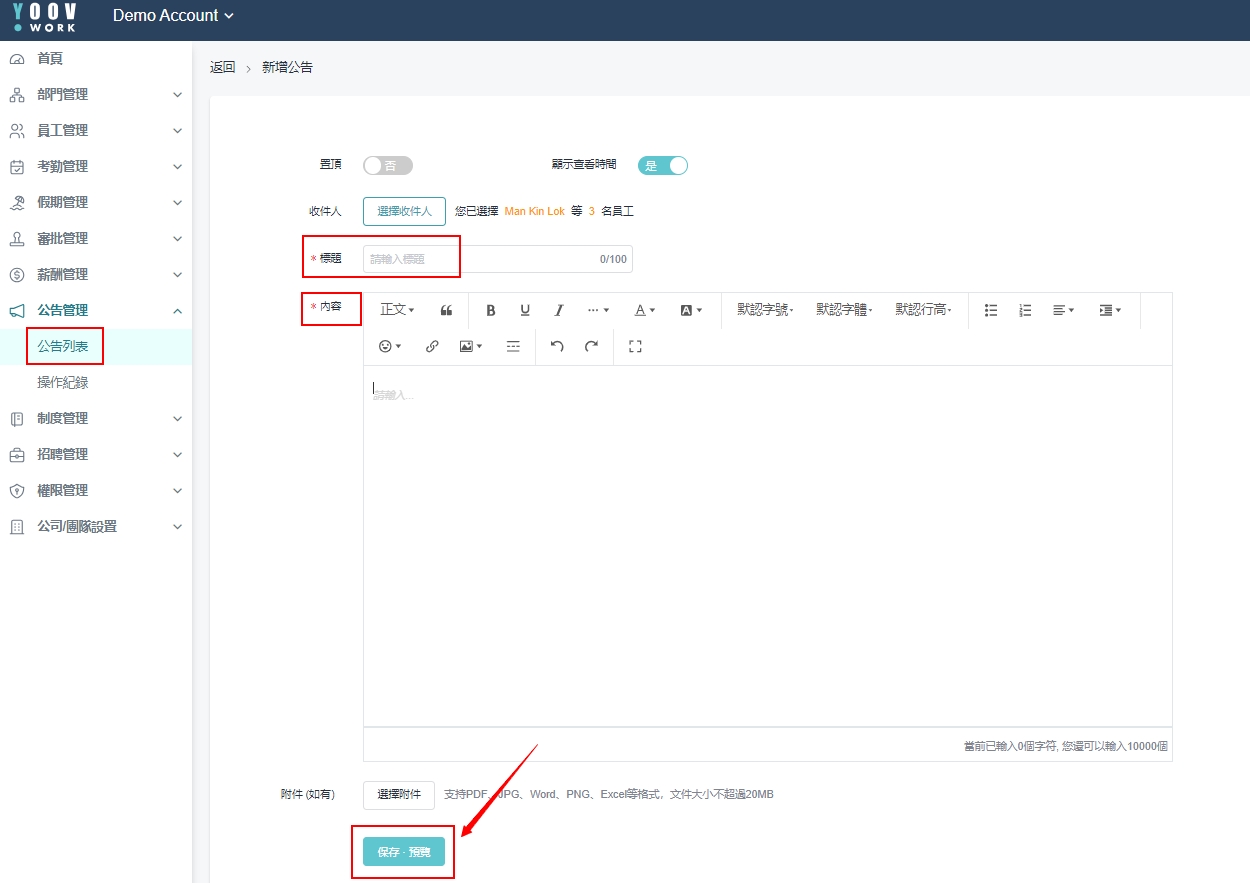This screenshot has width=1250, height=883.
Task: Click the 選擇收件人 button
Action: click(x=404, y=212)
